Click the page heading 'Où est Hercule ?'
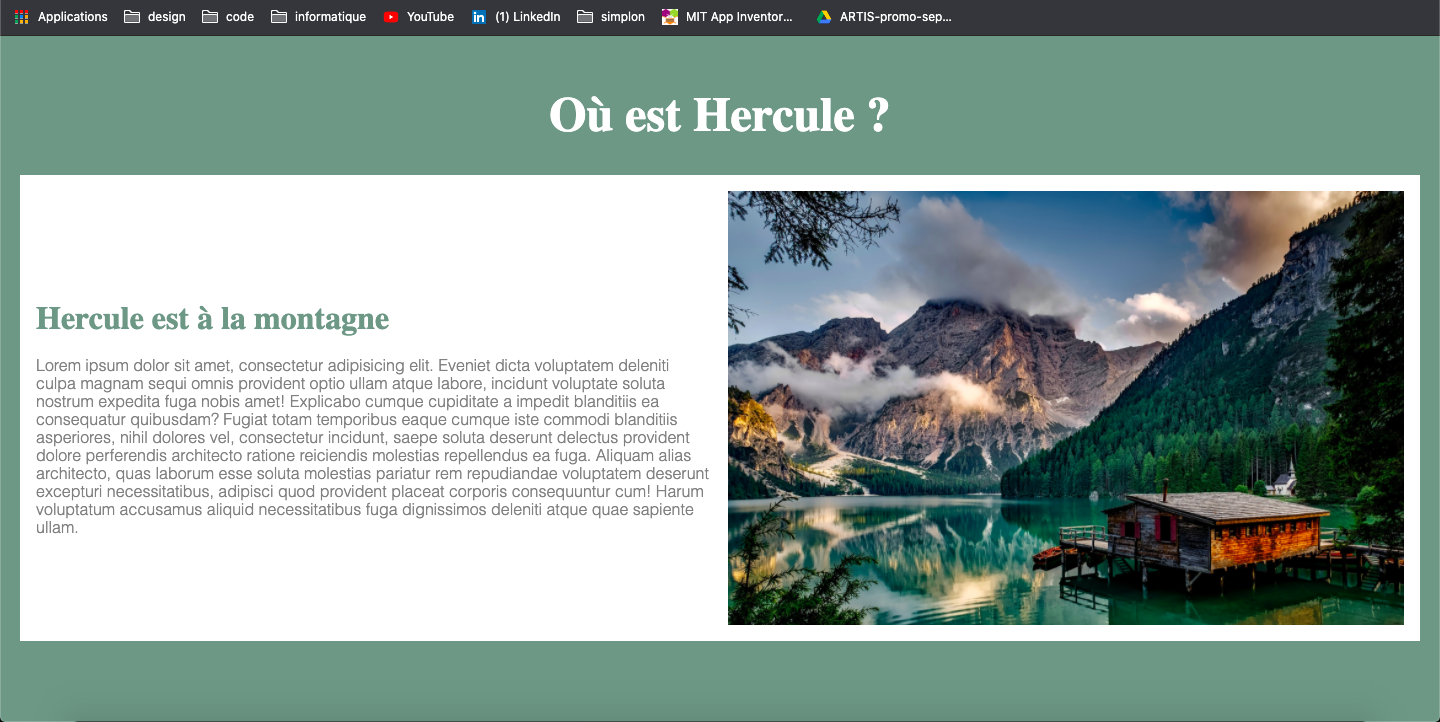This screenshot has width=1440, height=722. click(719, 115)
